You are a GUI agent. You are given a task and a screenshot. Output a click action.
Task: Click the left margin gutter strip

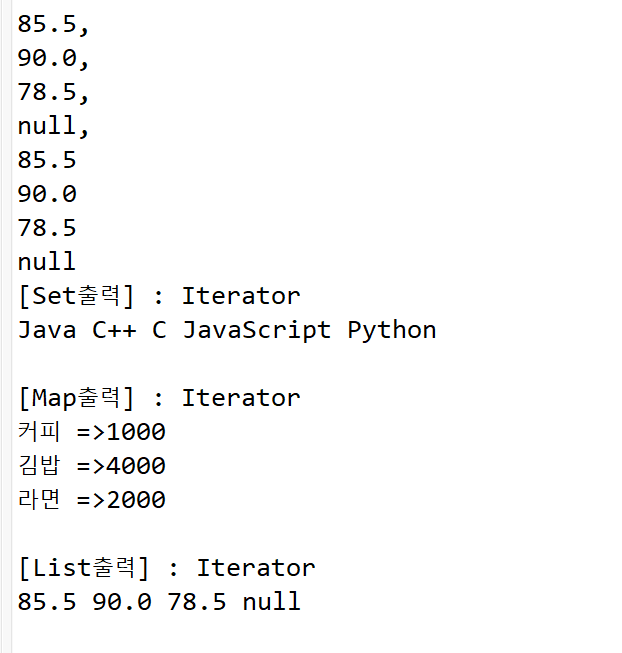pos(6,326)
